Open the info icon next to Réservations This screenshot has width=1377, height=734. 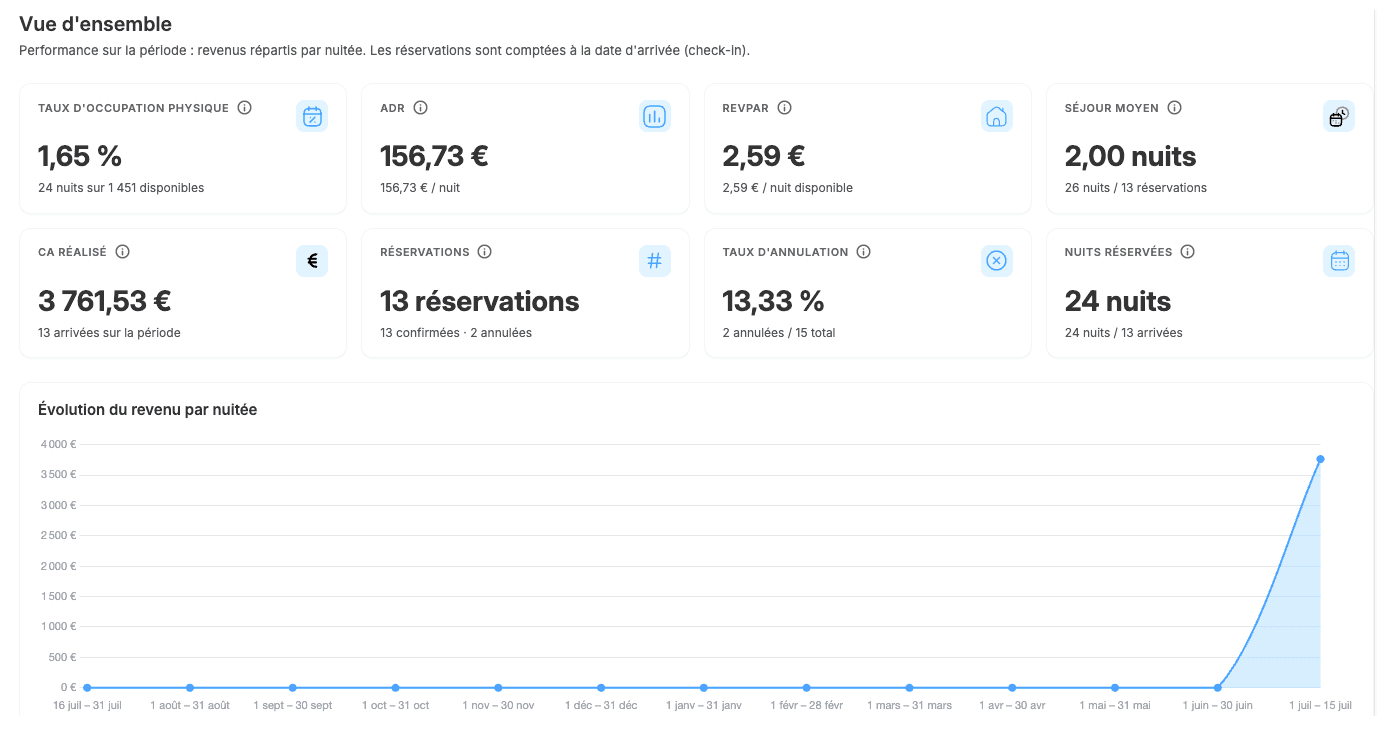tap(485, 252)
